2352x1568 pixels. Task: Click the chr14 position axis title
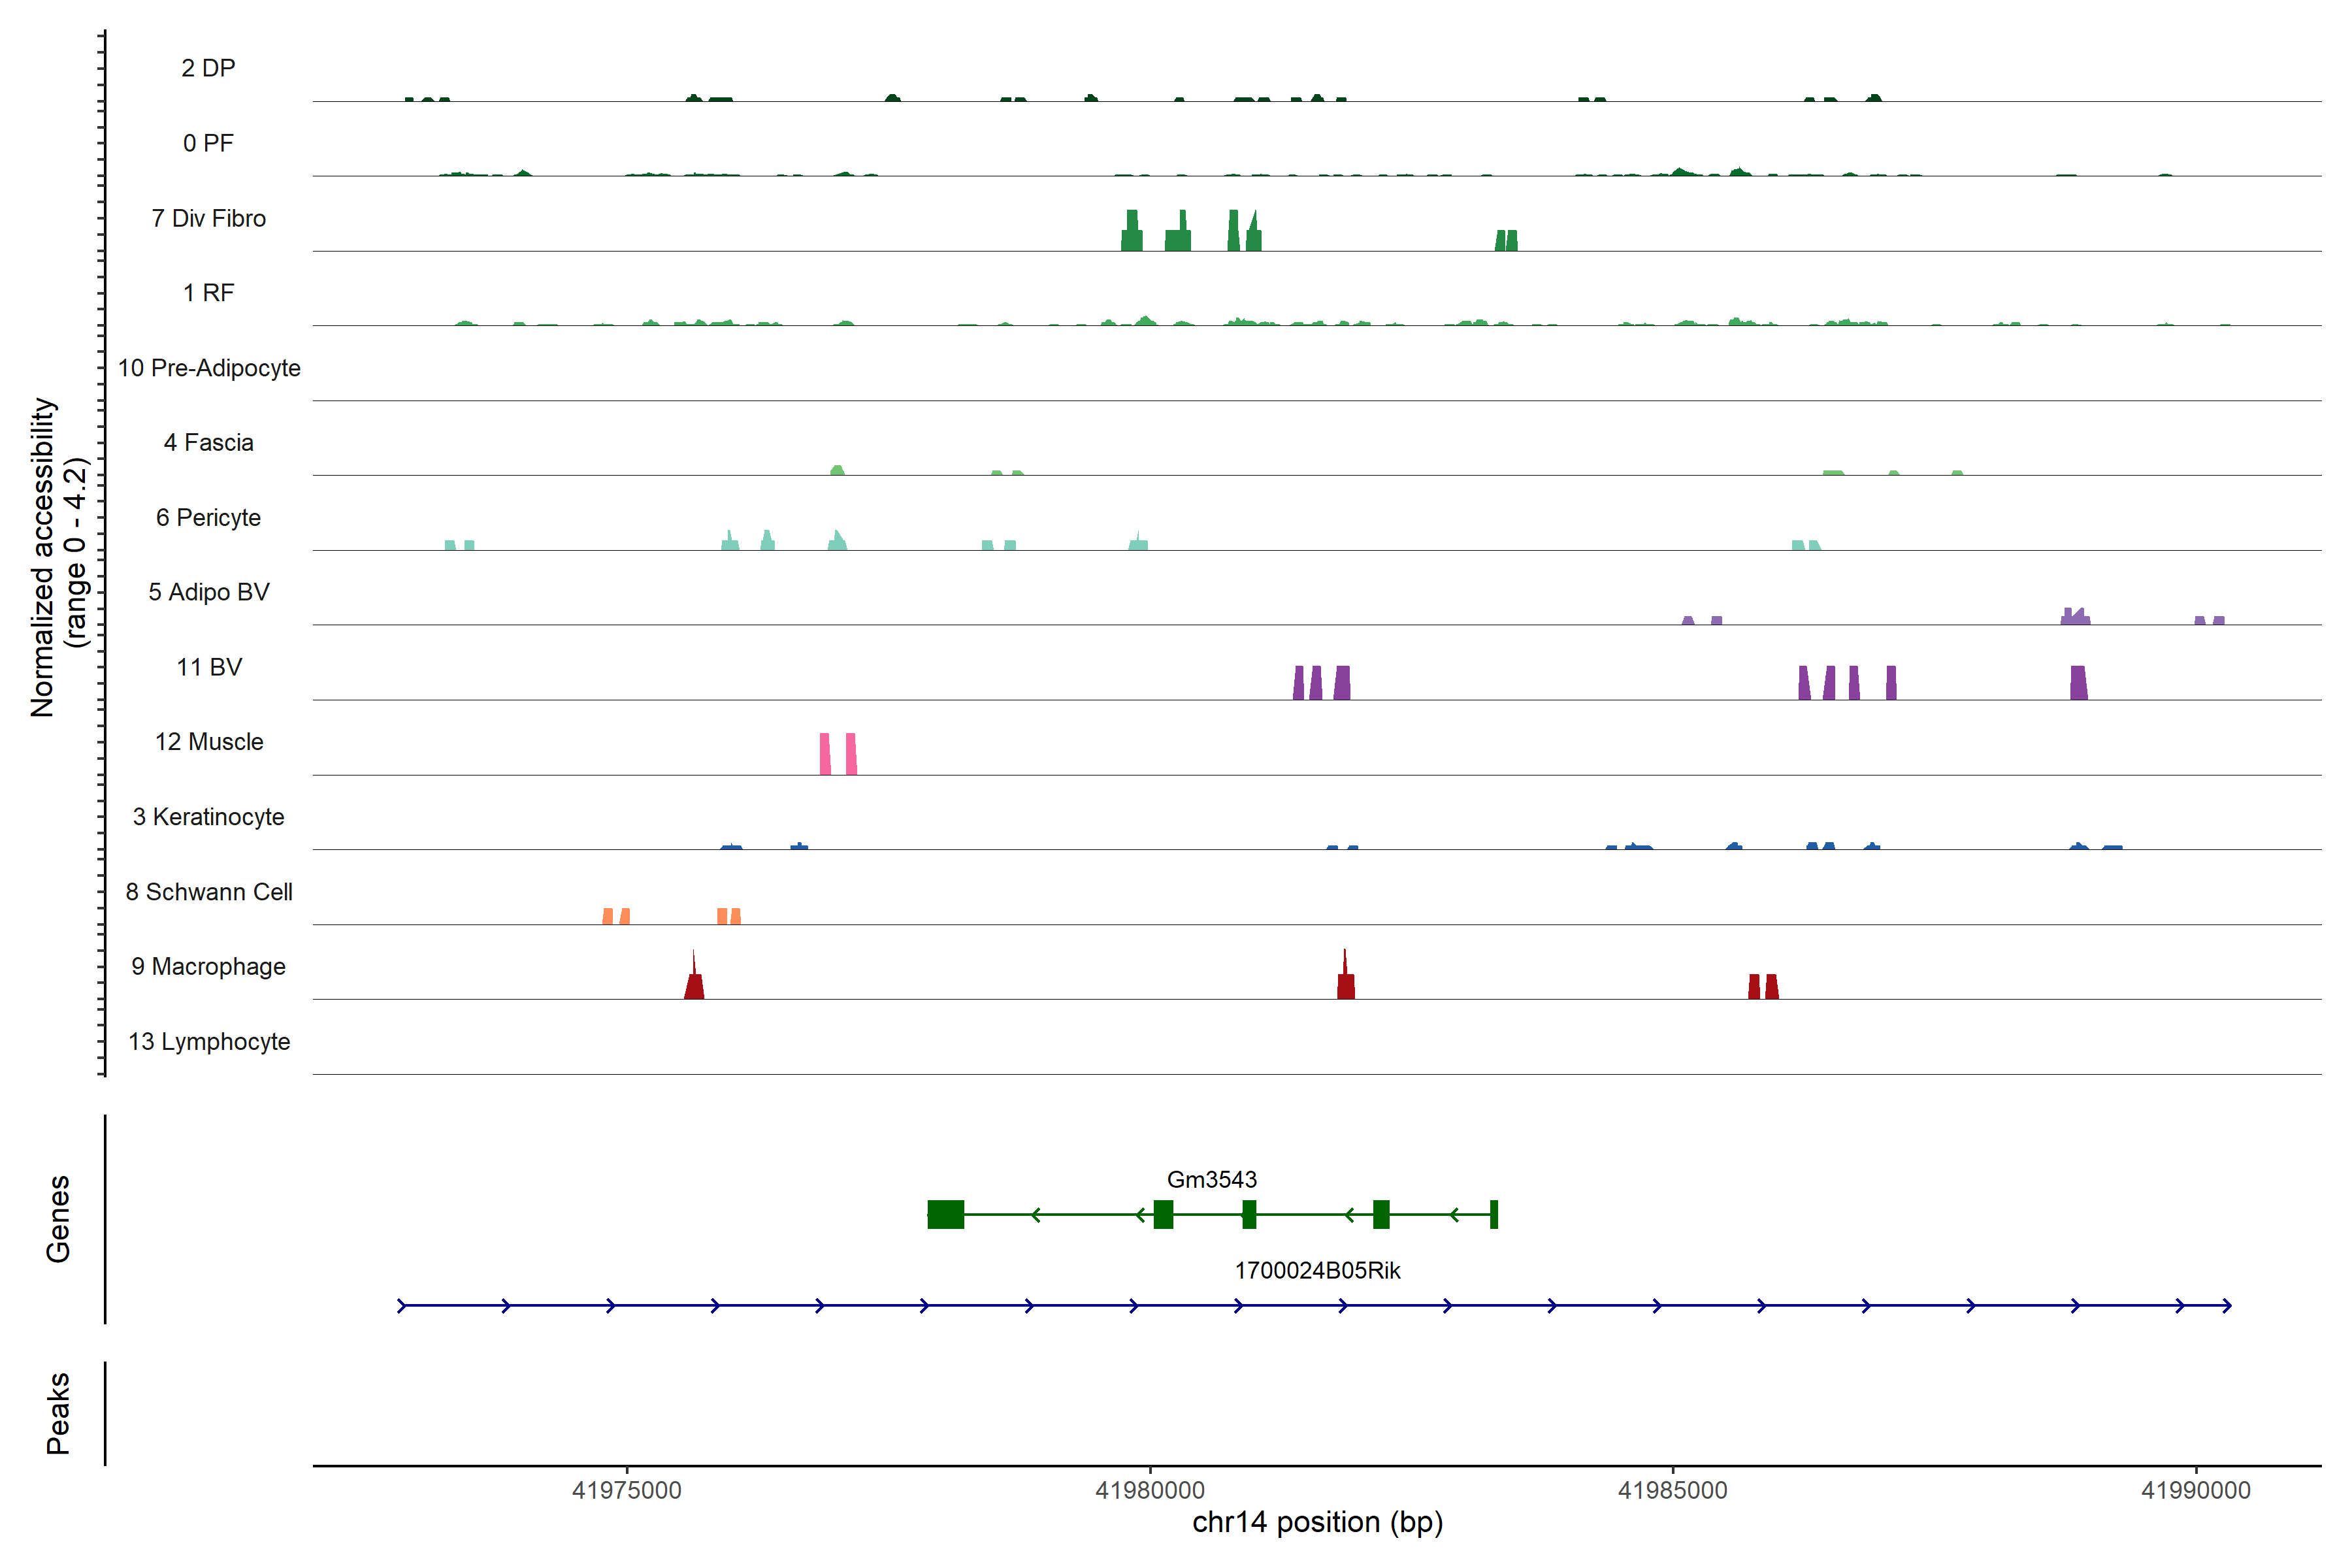click(1317, 1522)
